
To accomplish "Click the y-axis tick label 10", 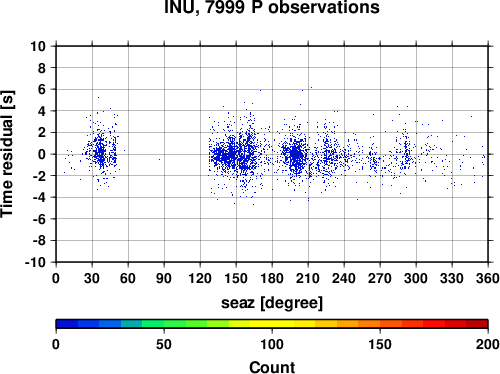I will pyautogui.click(x=38, y=46).
